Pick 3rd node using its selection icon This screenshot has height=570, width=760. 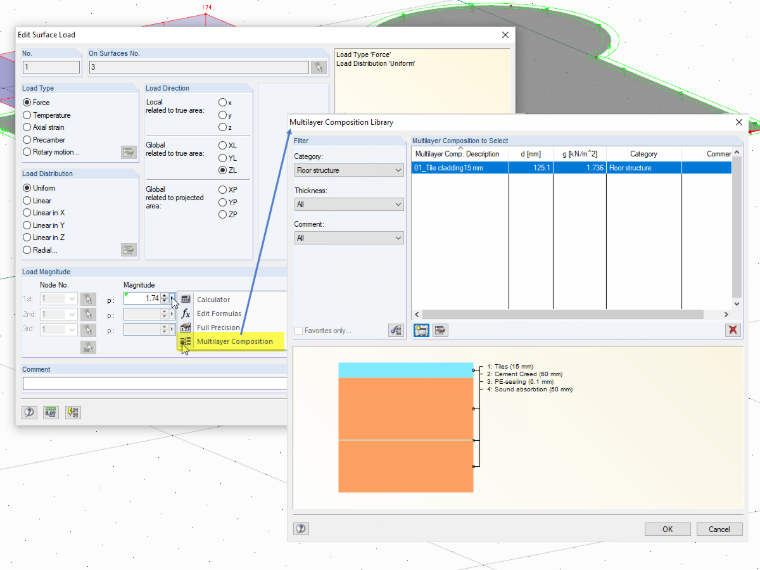click(88, 330)
